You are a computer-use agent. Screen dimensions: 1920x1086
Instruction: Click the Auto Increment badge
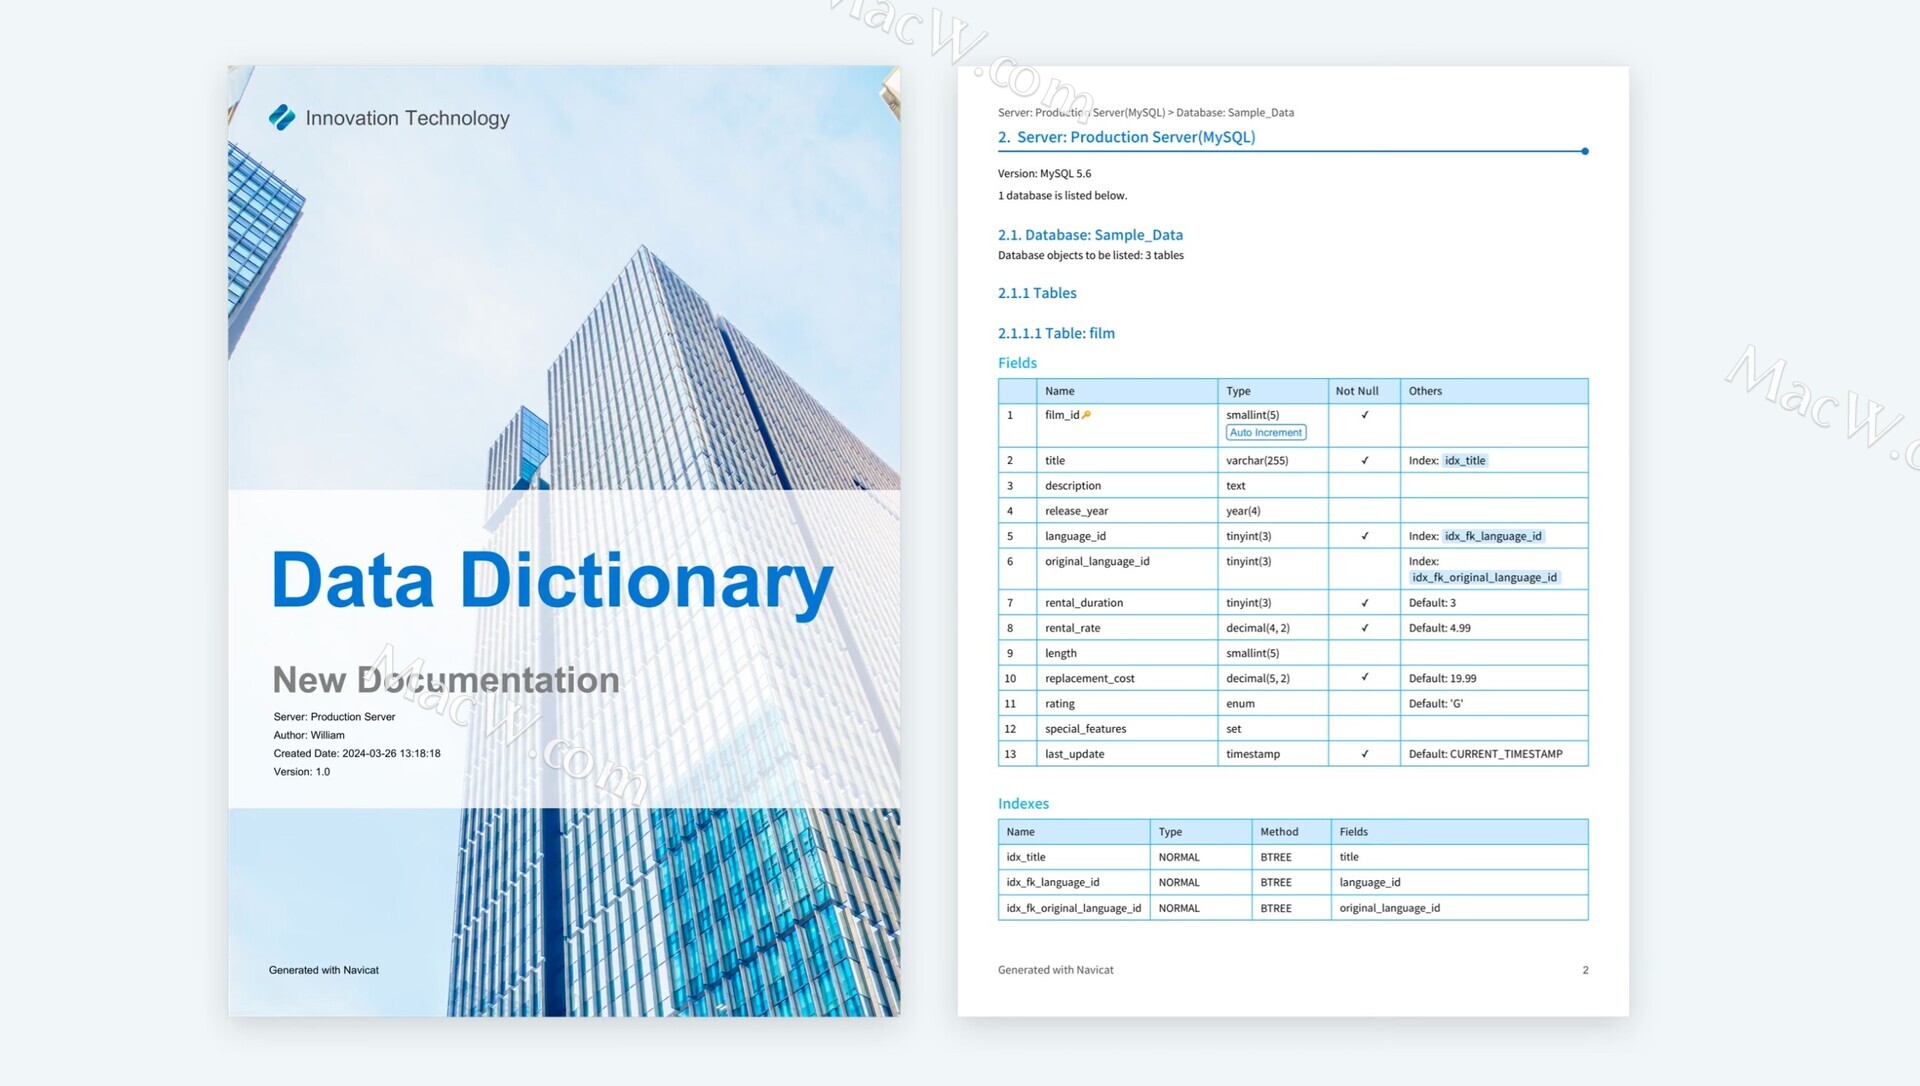click(x=1266, y=433)
